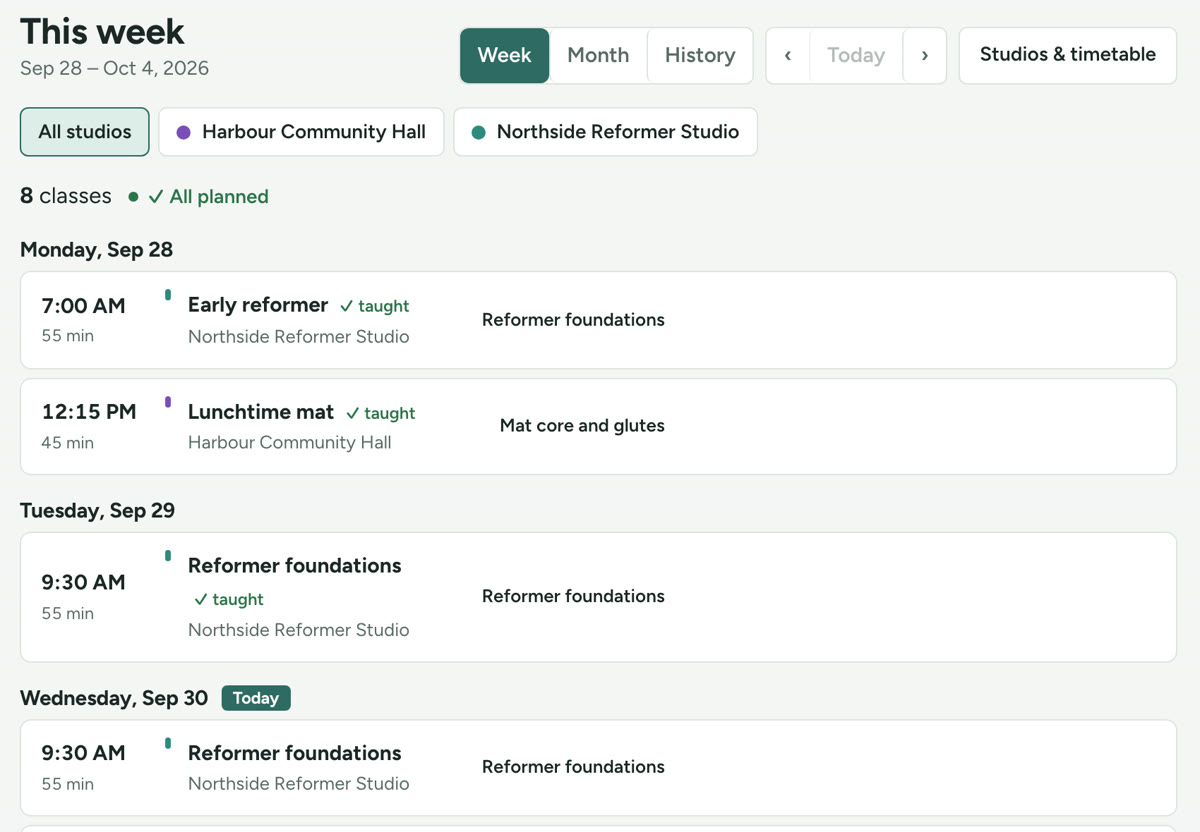Click the Today badge beside Wednesday
1200x832 pixels.
(256, 698)
